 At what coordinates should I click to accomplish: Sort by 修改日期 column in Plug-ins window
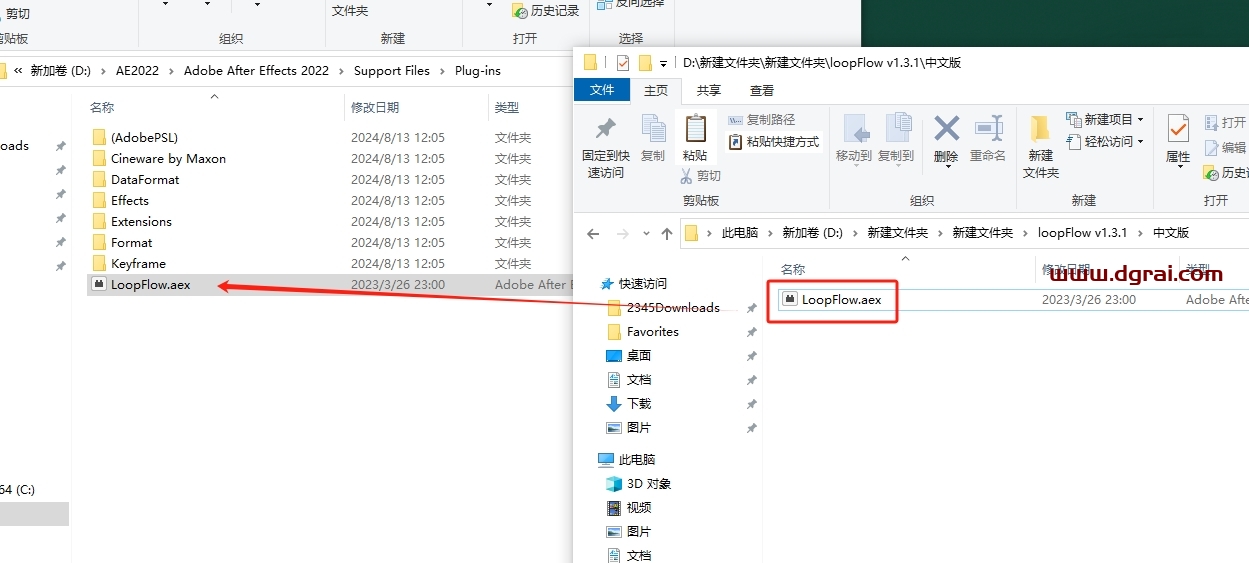pos(375,107)
